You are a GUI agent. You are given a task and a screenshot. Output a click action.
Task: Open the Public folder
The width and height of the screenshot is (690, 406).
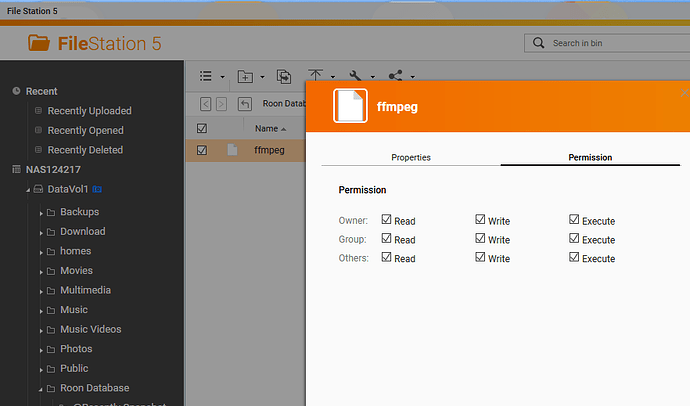(74, 369)
